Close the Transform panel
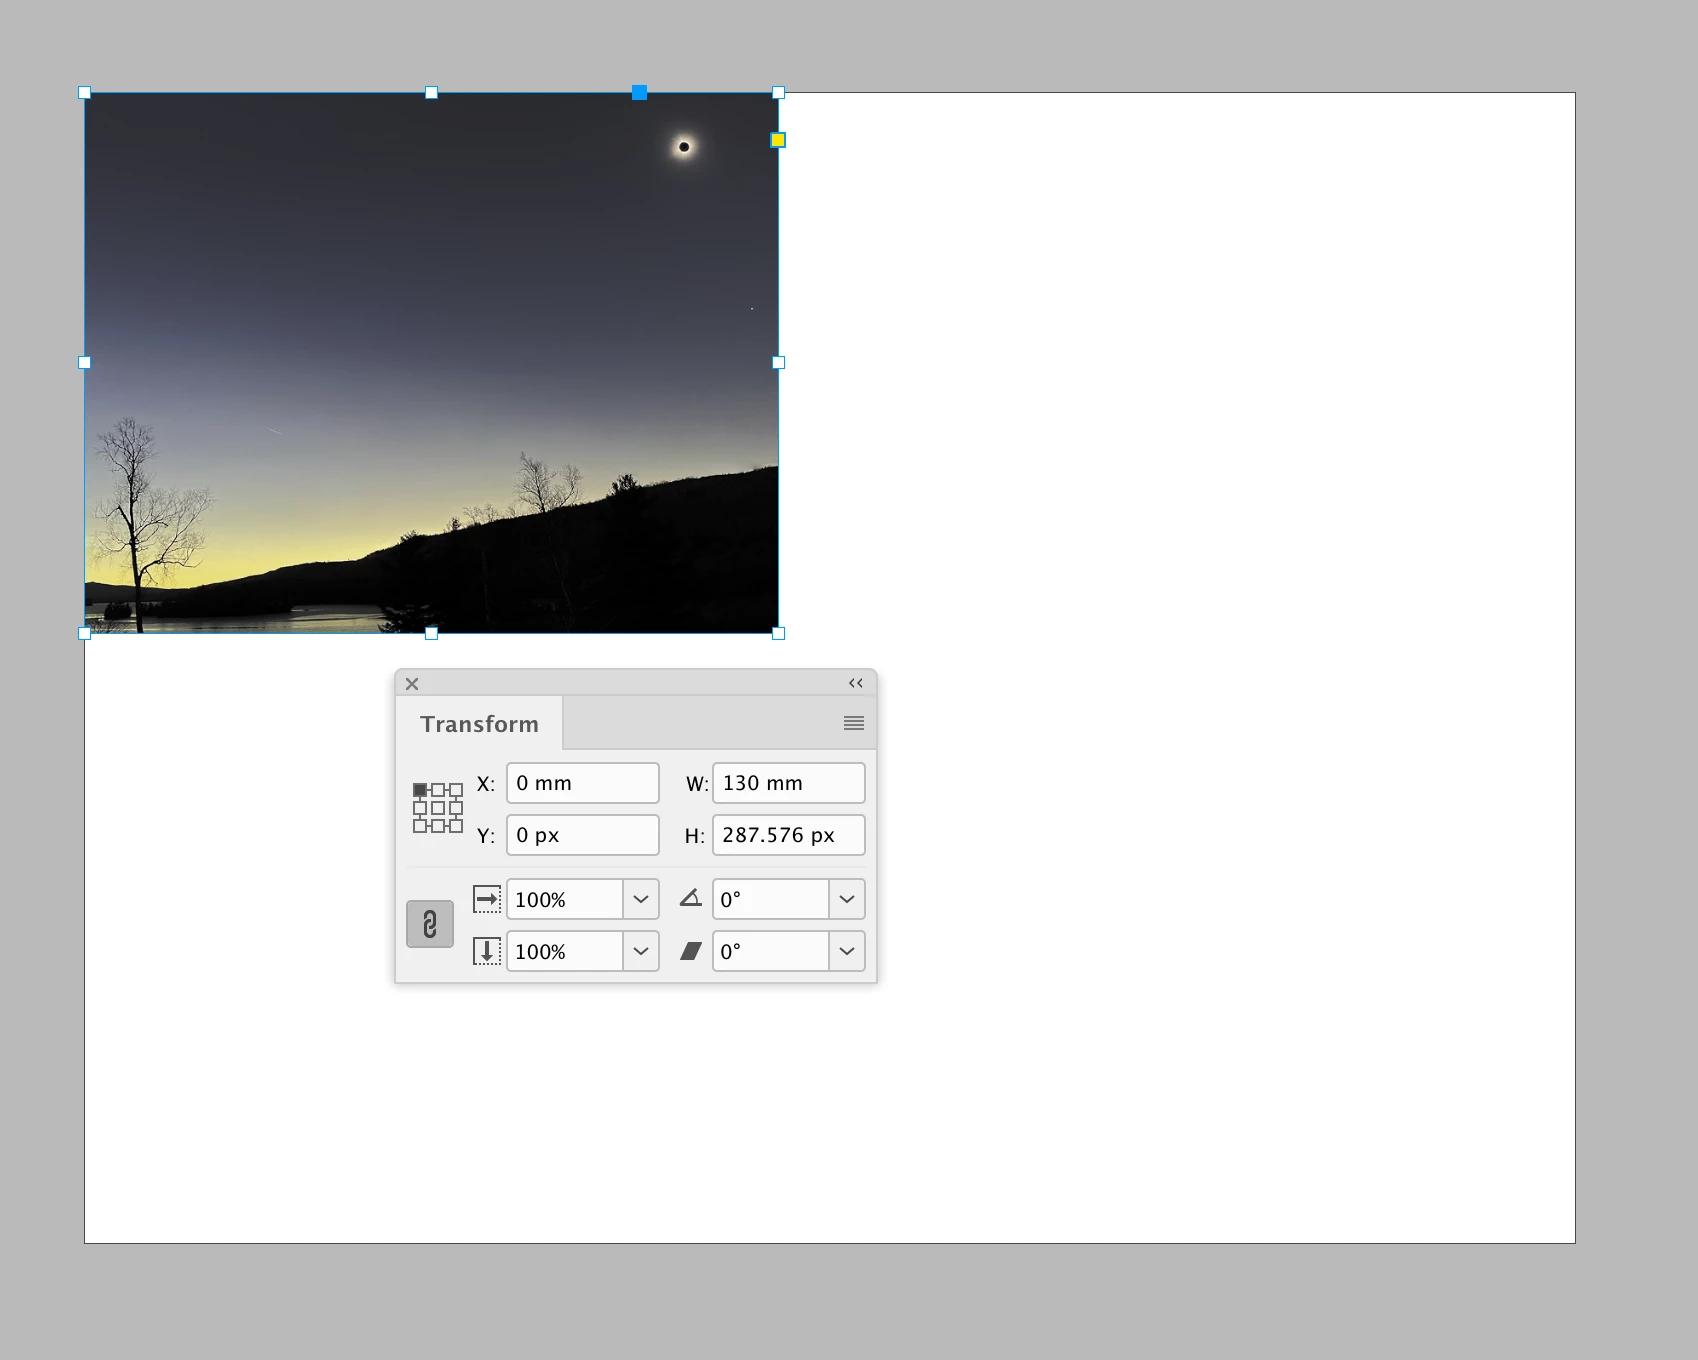This screenshot has height=1360, width=1698. pyautogui.click(x=412, y=684)
